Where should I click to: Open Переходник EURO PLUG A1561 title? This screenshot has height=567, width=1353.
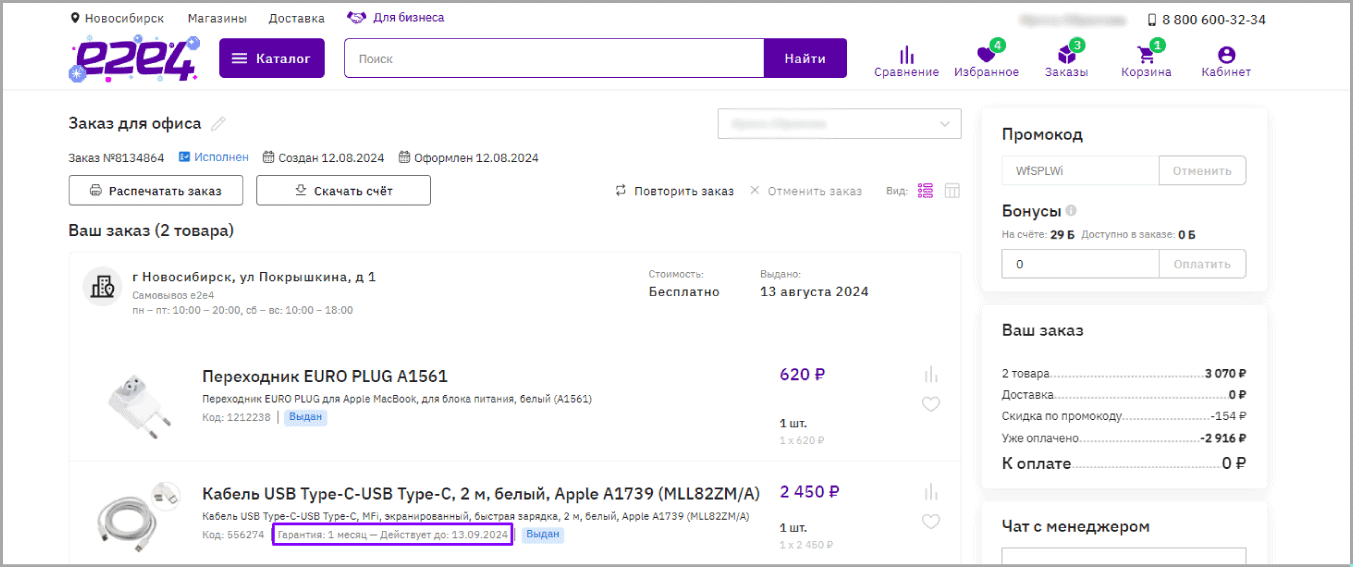pyautogui.click(x=325, y=377)
